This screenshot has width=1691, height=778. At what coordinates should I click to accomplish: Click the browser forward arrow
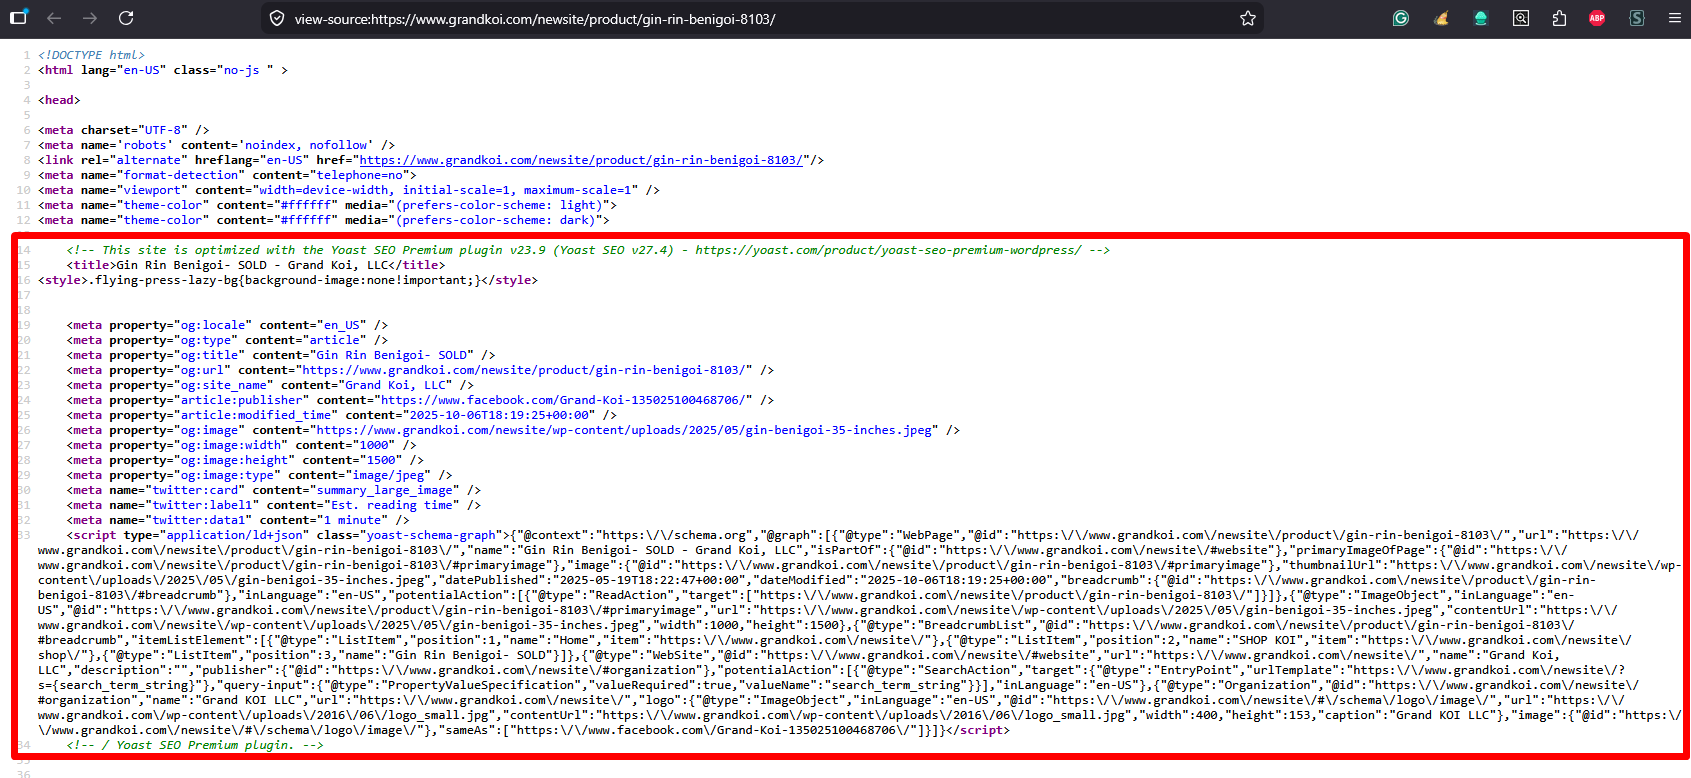point(90,18)
